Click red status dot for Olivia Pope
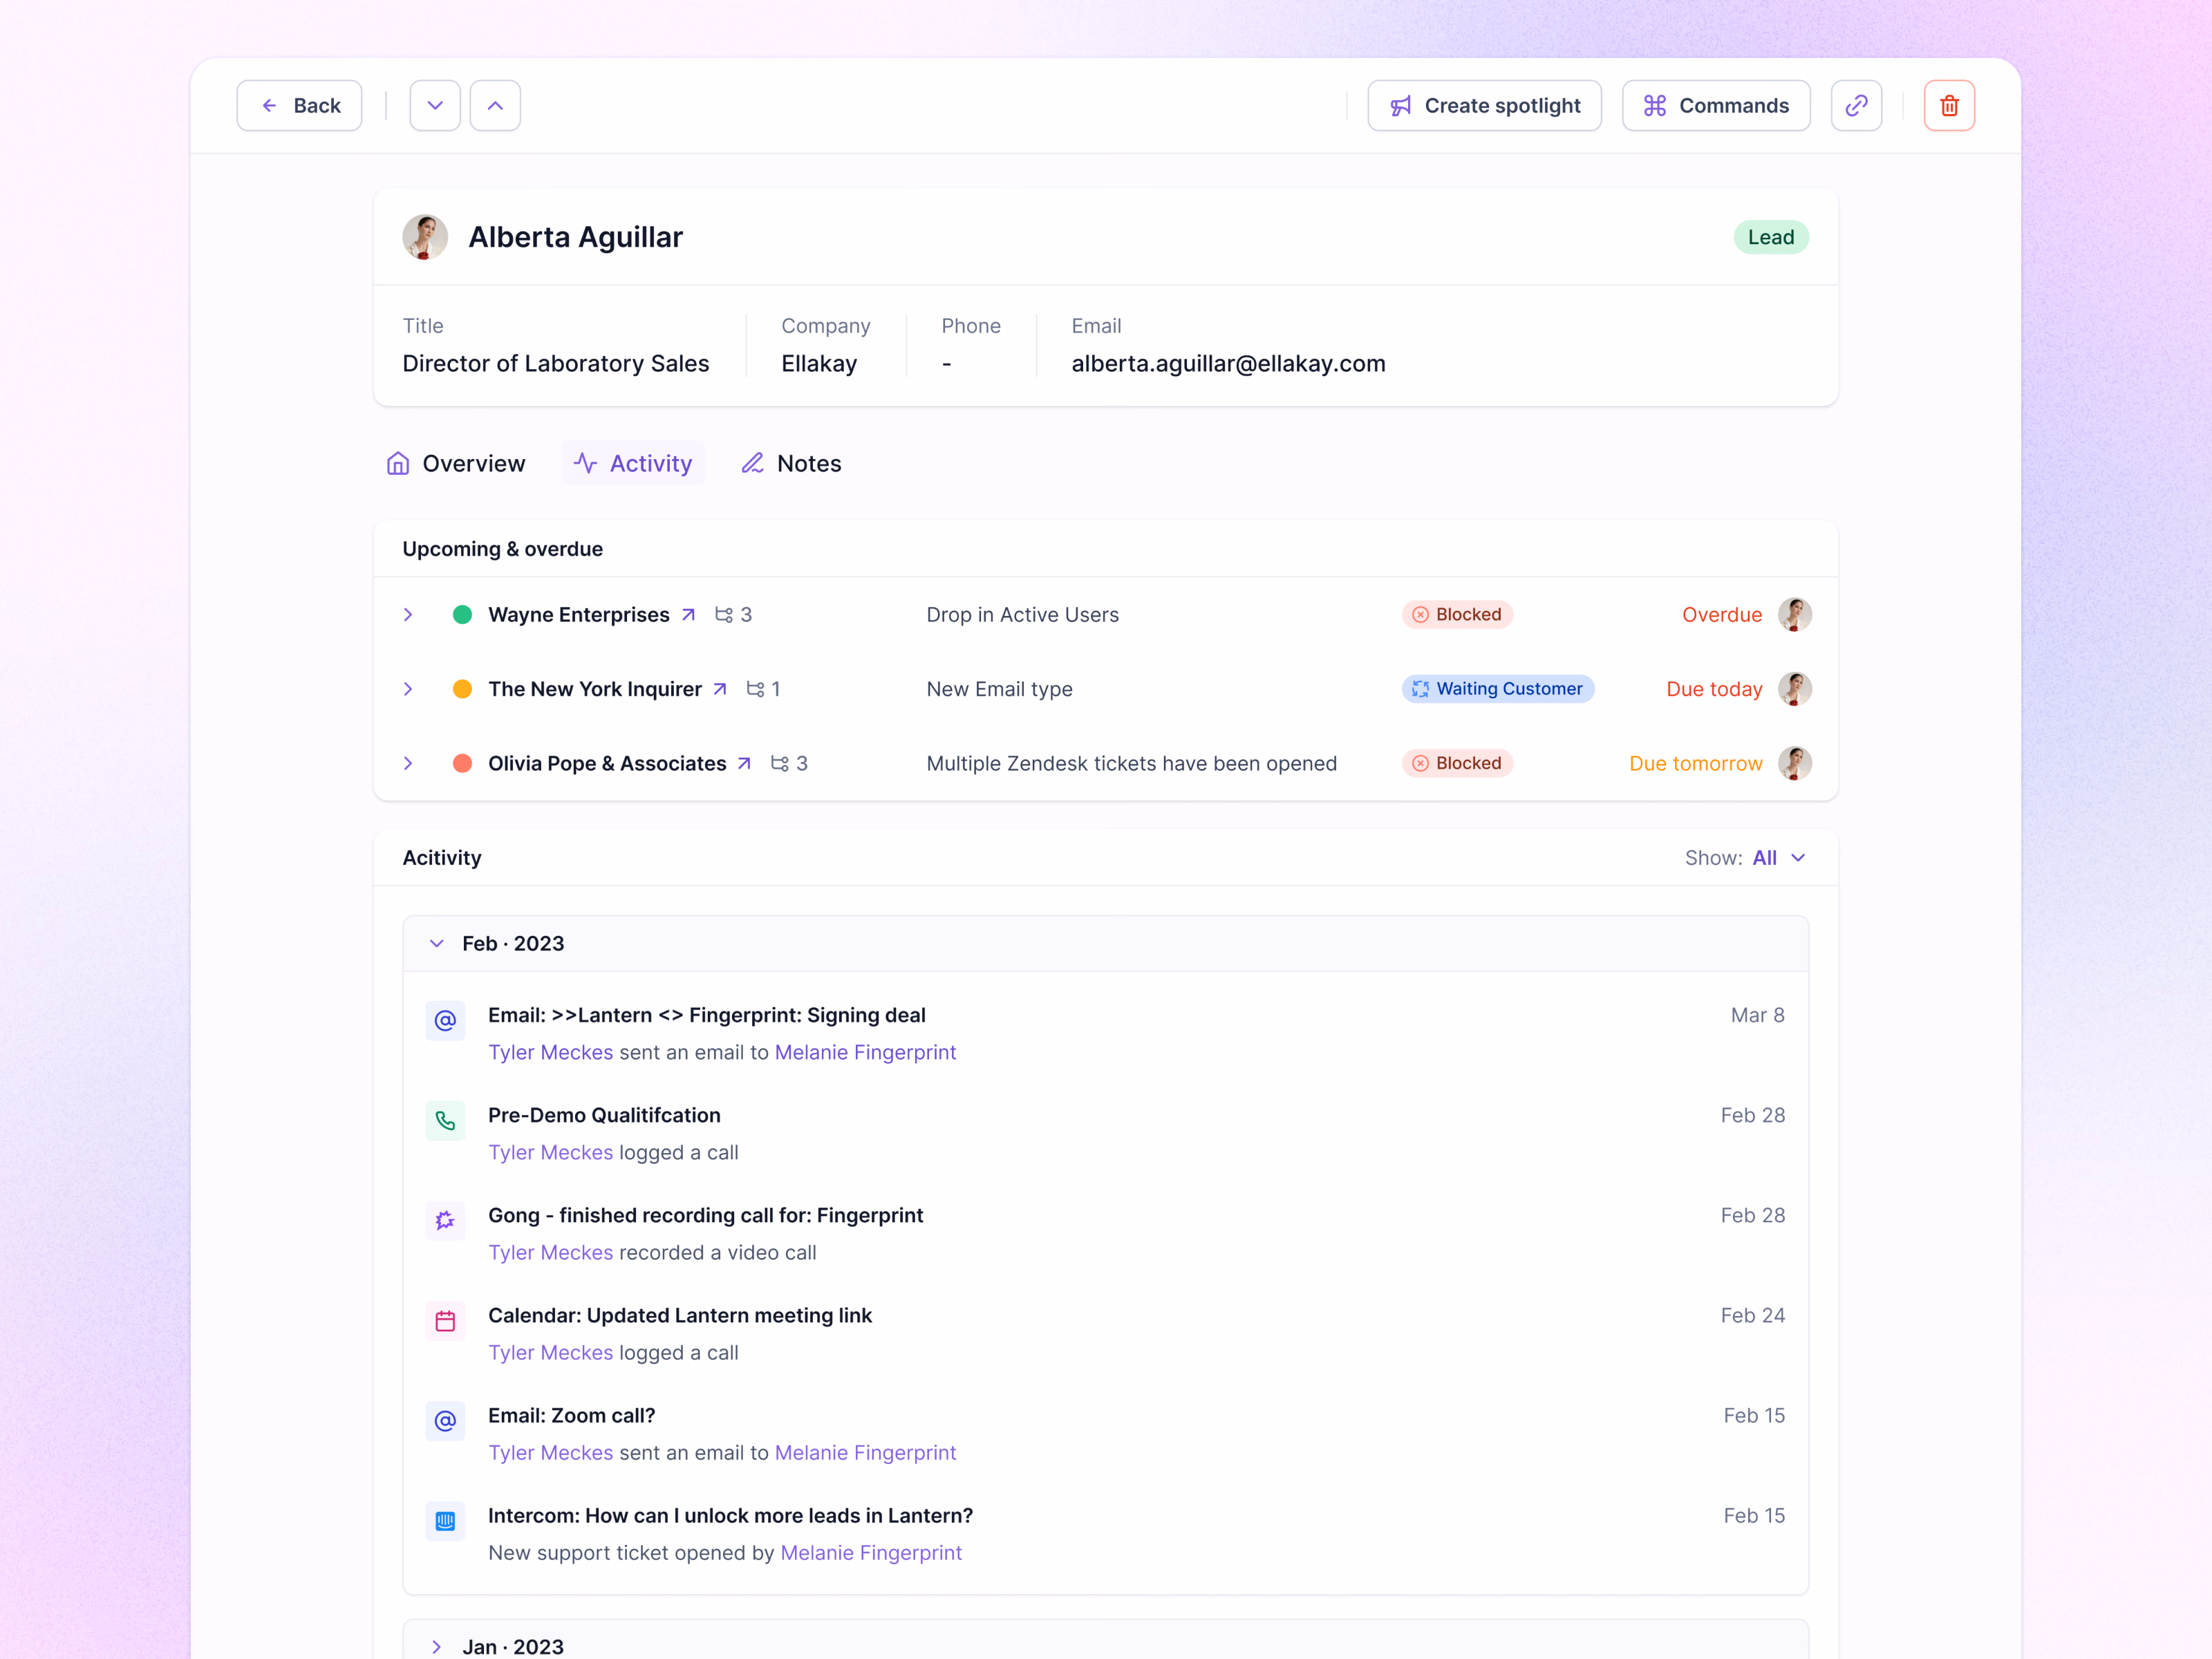 462,763
